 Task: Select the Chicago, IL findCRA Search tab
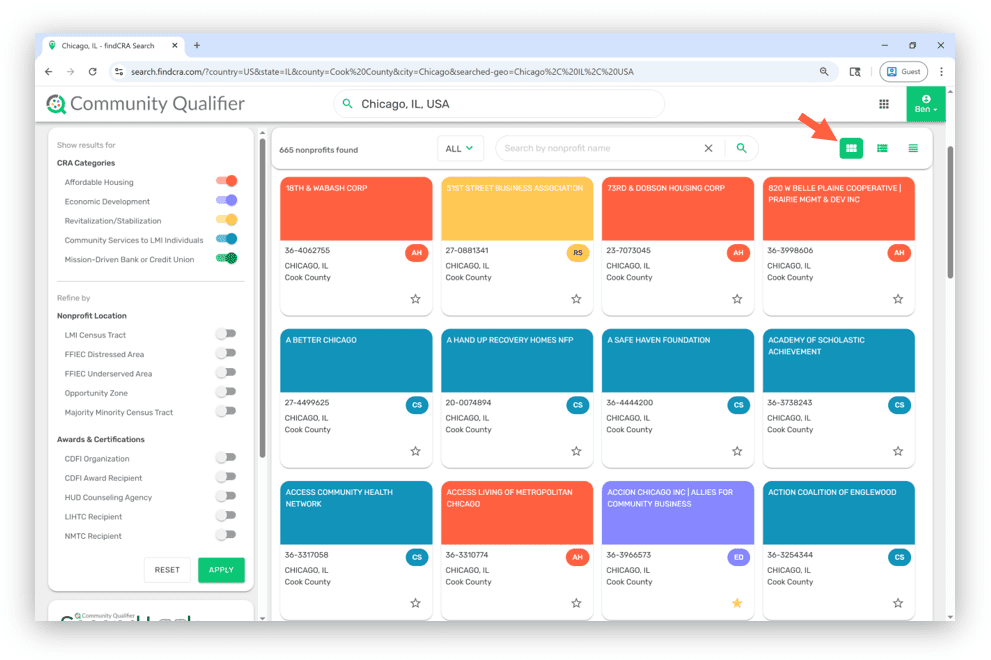click(x=112, y=46)
